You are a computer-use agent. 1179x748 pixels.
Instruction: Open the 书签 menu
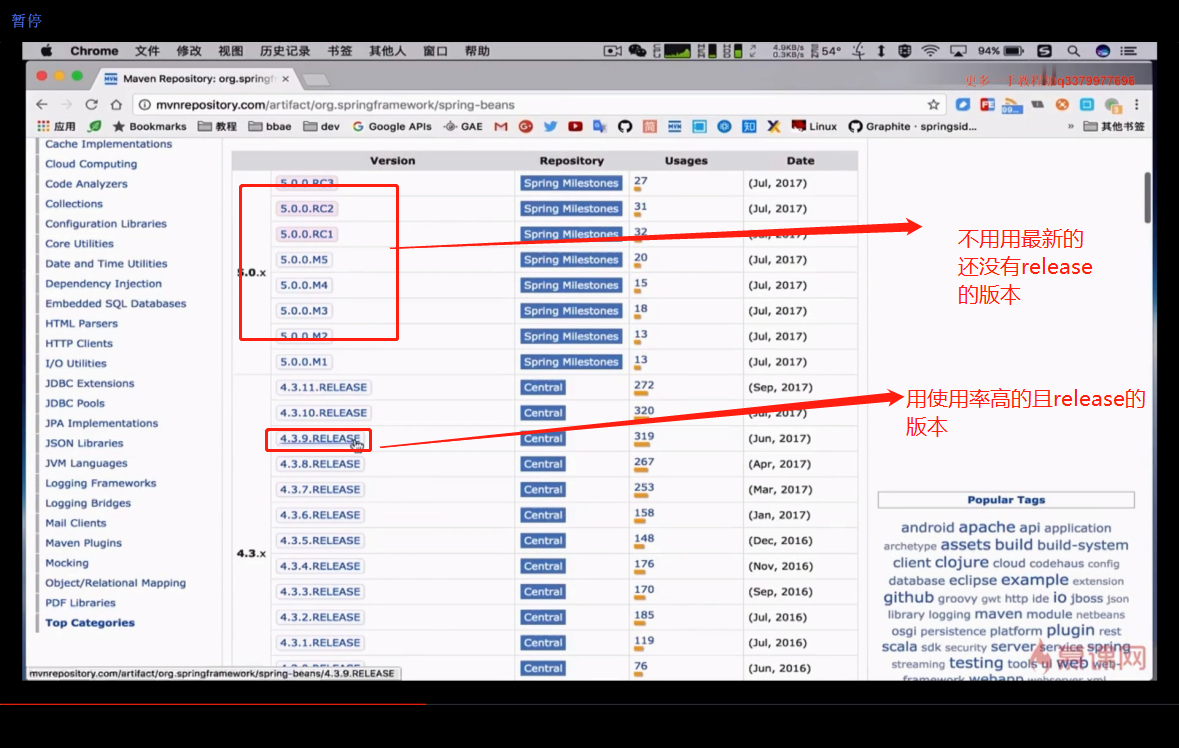(x=340, y=51)
